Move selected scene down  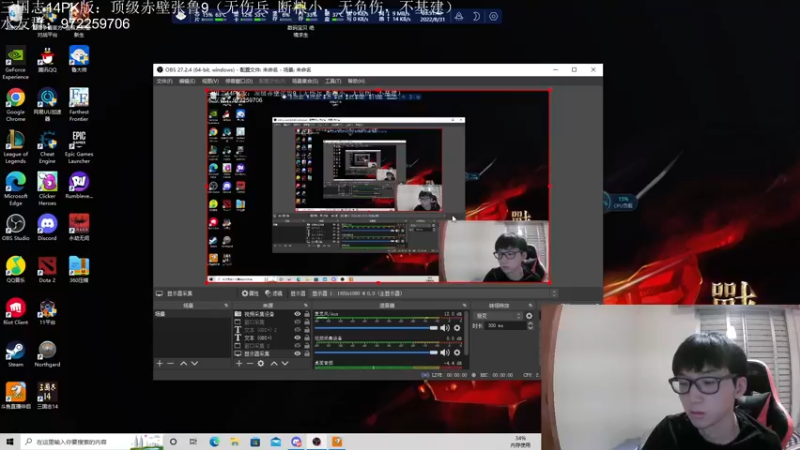coord(194,363)
